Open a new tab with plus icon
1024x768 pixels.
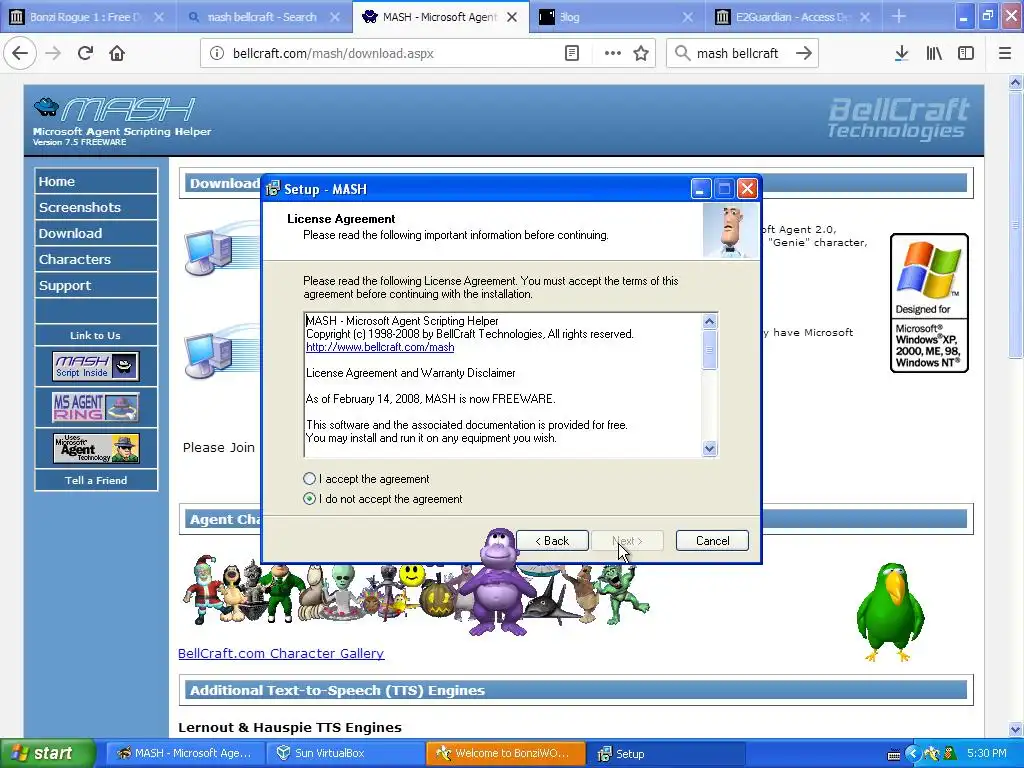coord(899,16)
